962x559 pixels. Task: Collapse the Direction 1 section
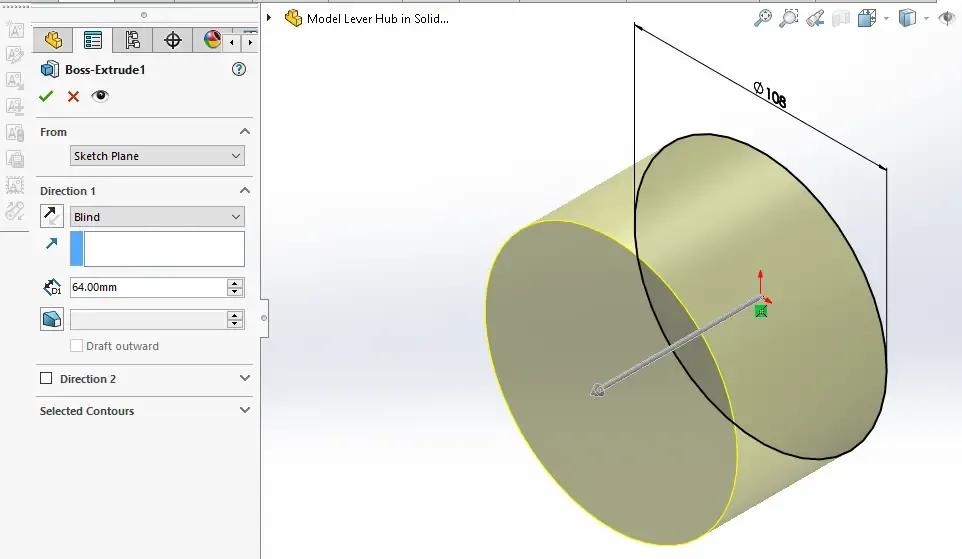point(245,190)
